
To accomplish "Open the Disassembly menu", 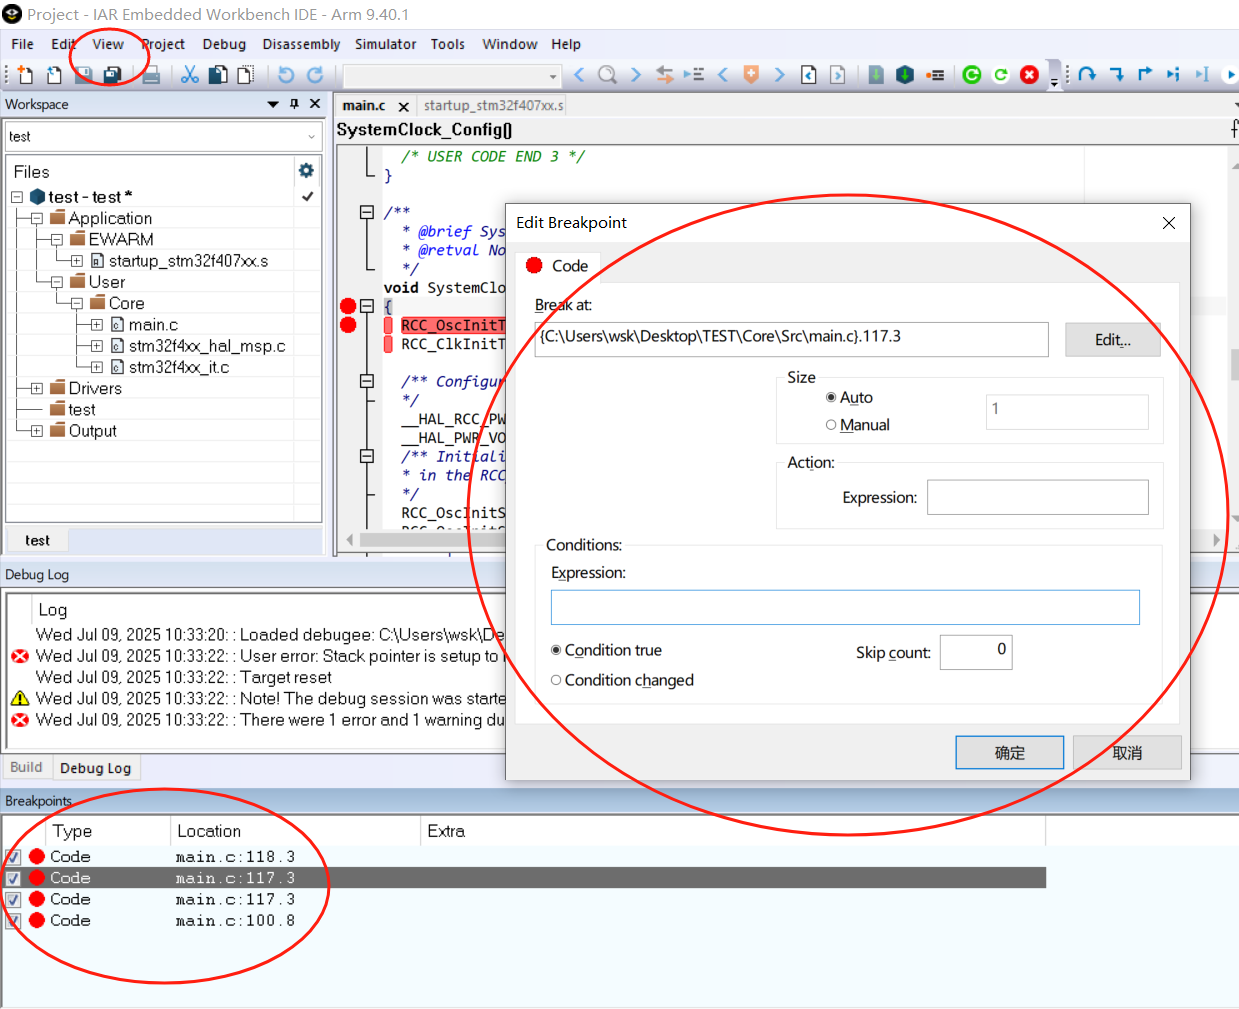I will point(301,44).
